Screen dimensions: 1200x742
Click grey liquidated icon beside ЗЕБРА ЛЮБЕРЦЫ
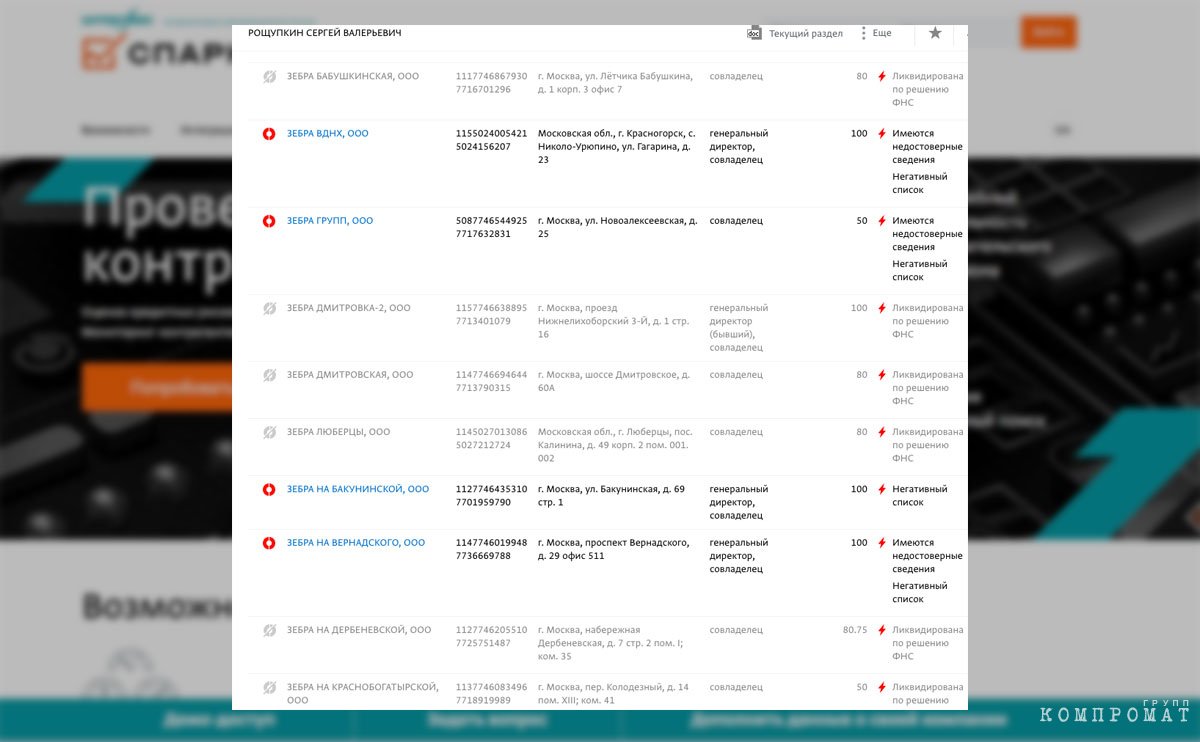pos(269,432)
